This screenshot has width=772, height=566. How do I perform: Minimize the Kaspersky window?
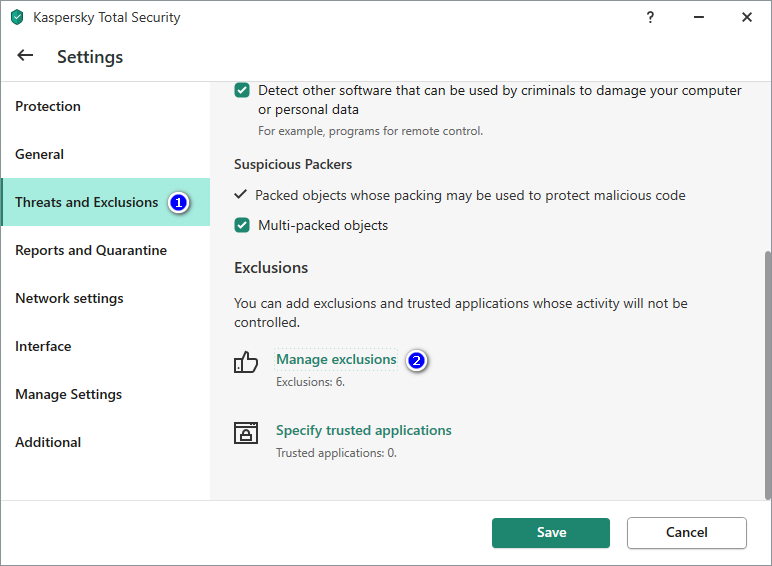click(699, 17)
